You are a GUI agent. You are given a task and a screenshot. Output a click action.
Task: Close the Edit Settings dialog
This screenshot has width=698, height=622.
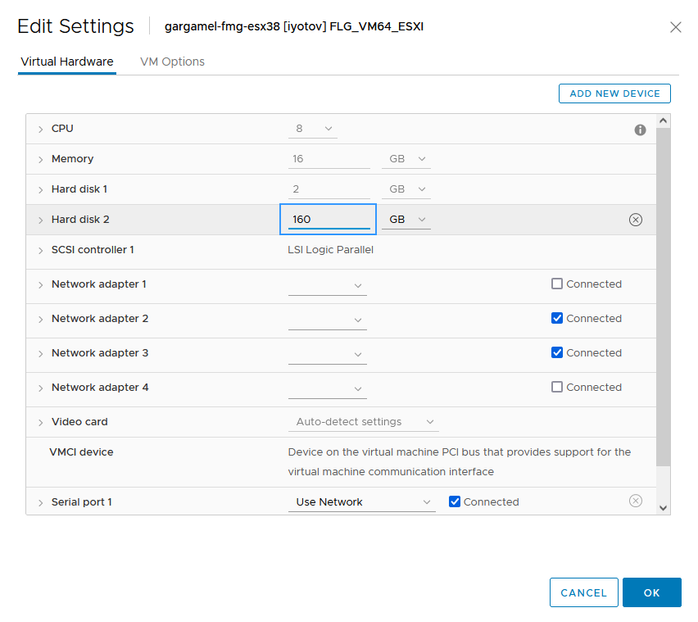[x=676, y=27]
